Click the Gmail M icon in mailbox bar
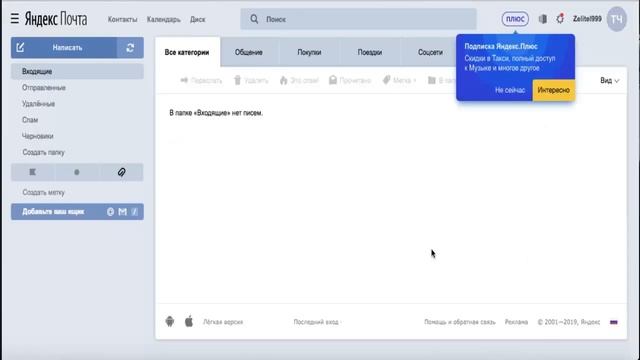The width and height of the screenshot is (640, 360). pyautogui.click(x=122, y=211)
